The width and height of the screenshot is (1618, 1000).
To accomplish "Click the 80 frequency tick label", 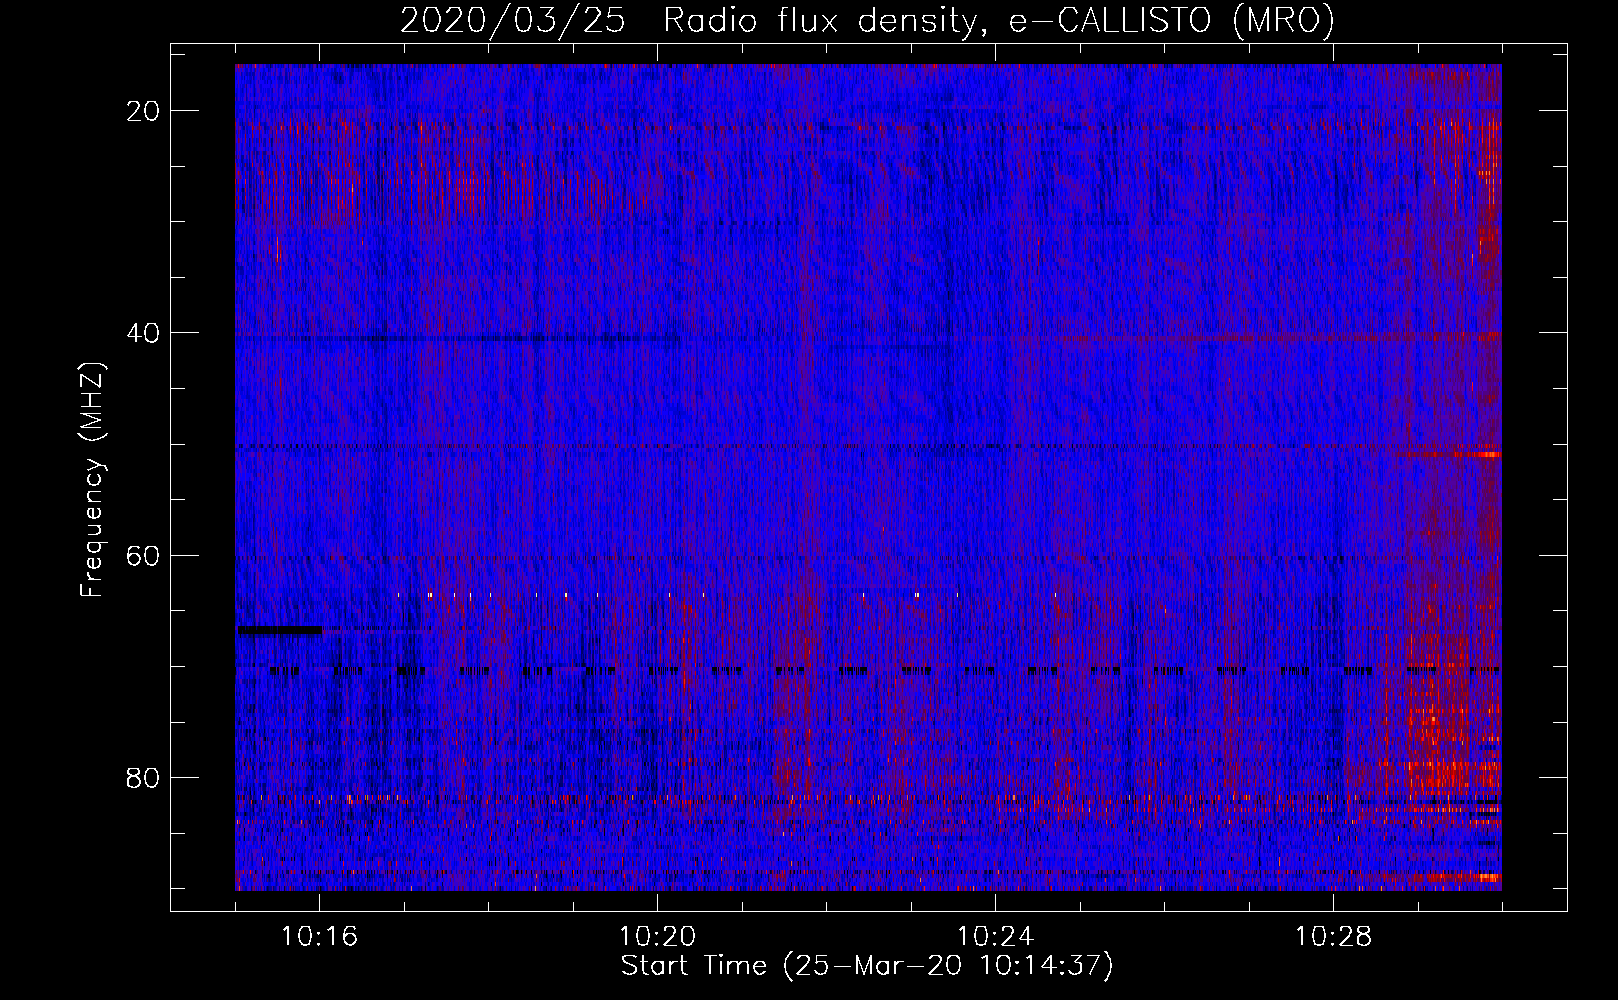I will [143, 777].
